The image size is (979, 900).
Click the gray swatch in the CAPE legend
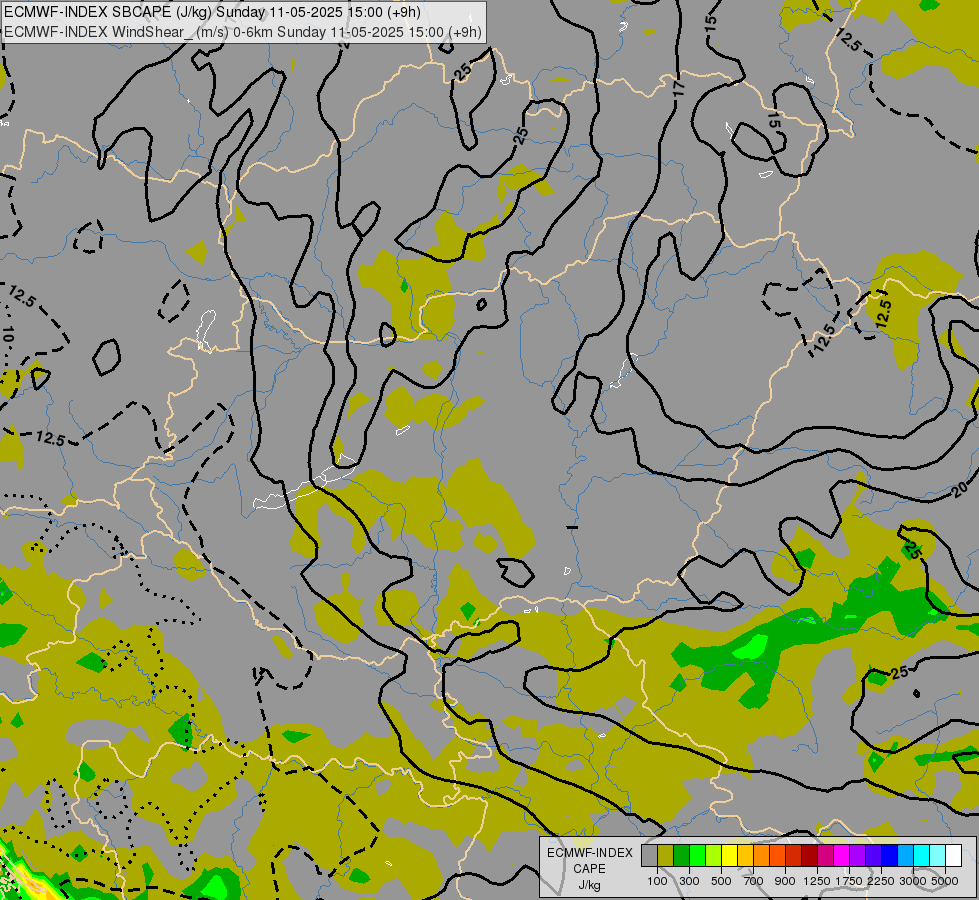649,855
